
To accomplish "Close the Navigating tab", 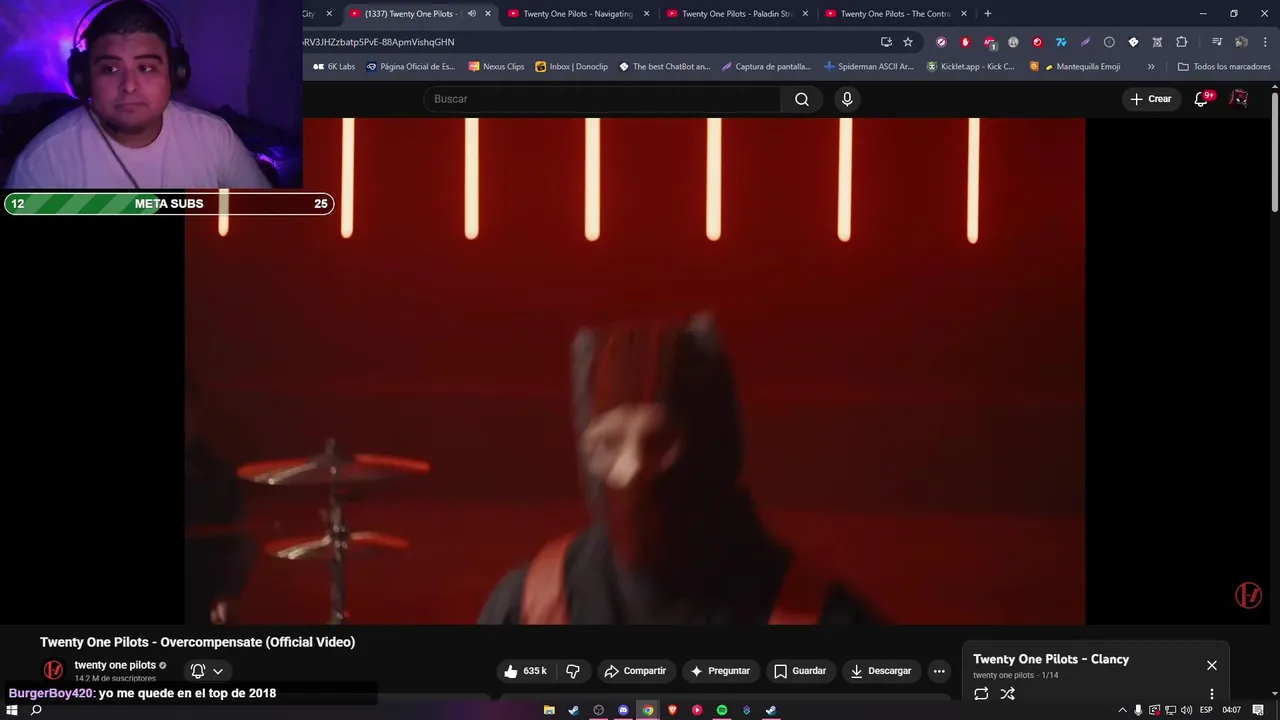I will tap(647, 14).
